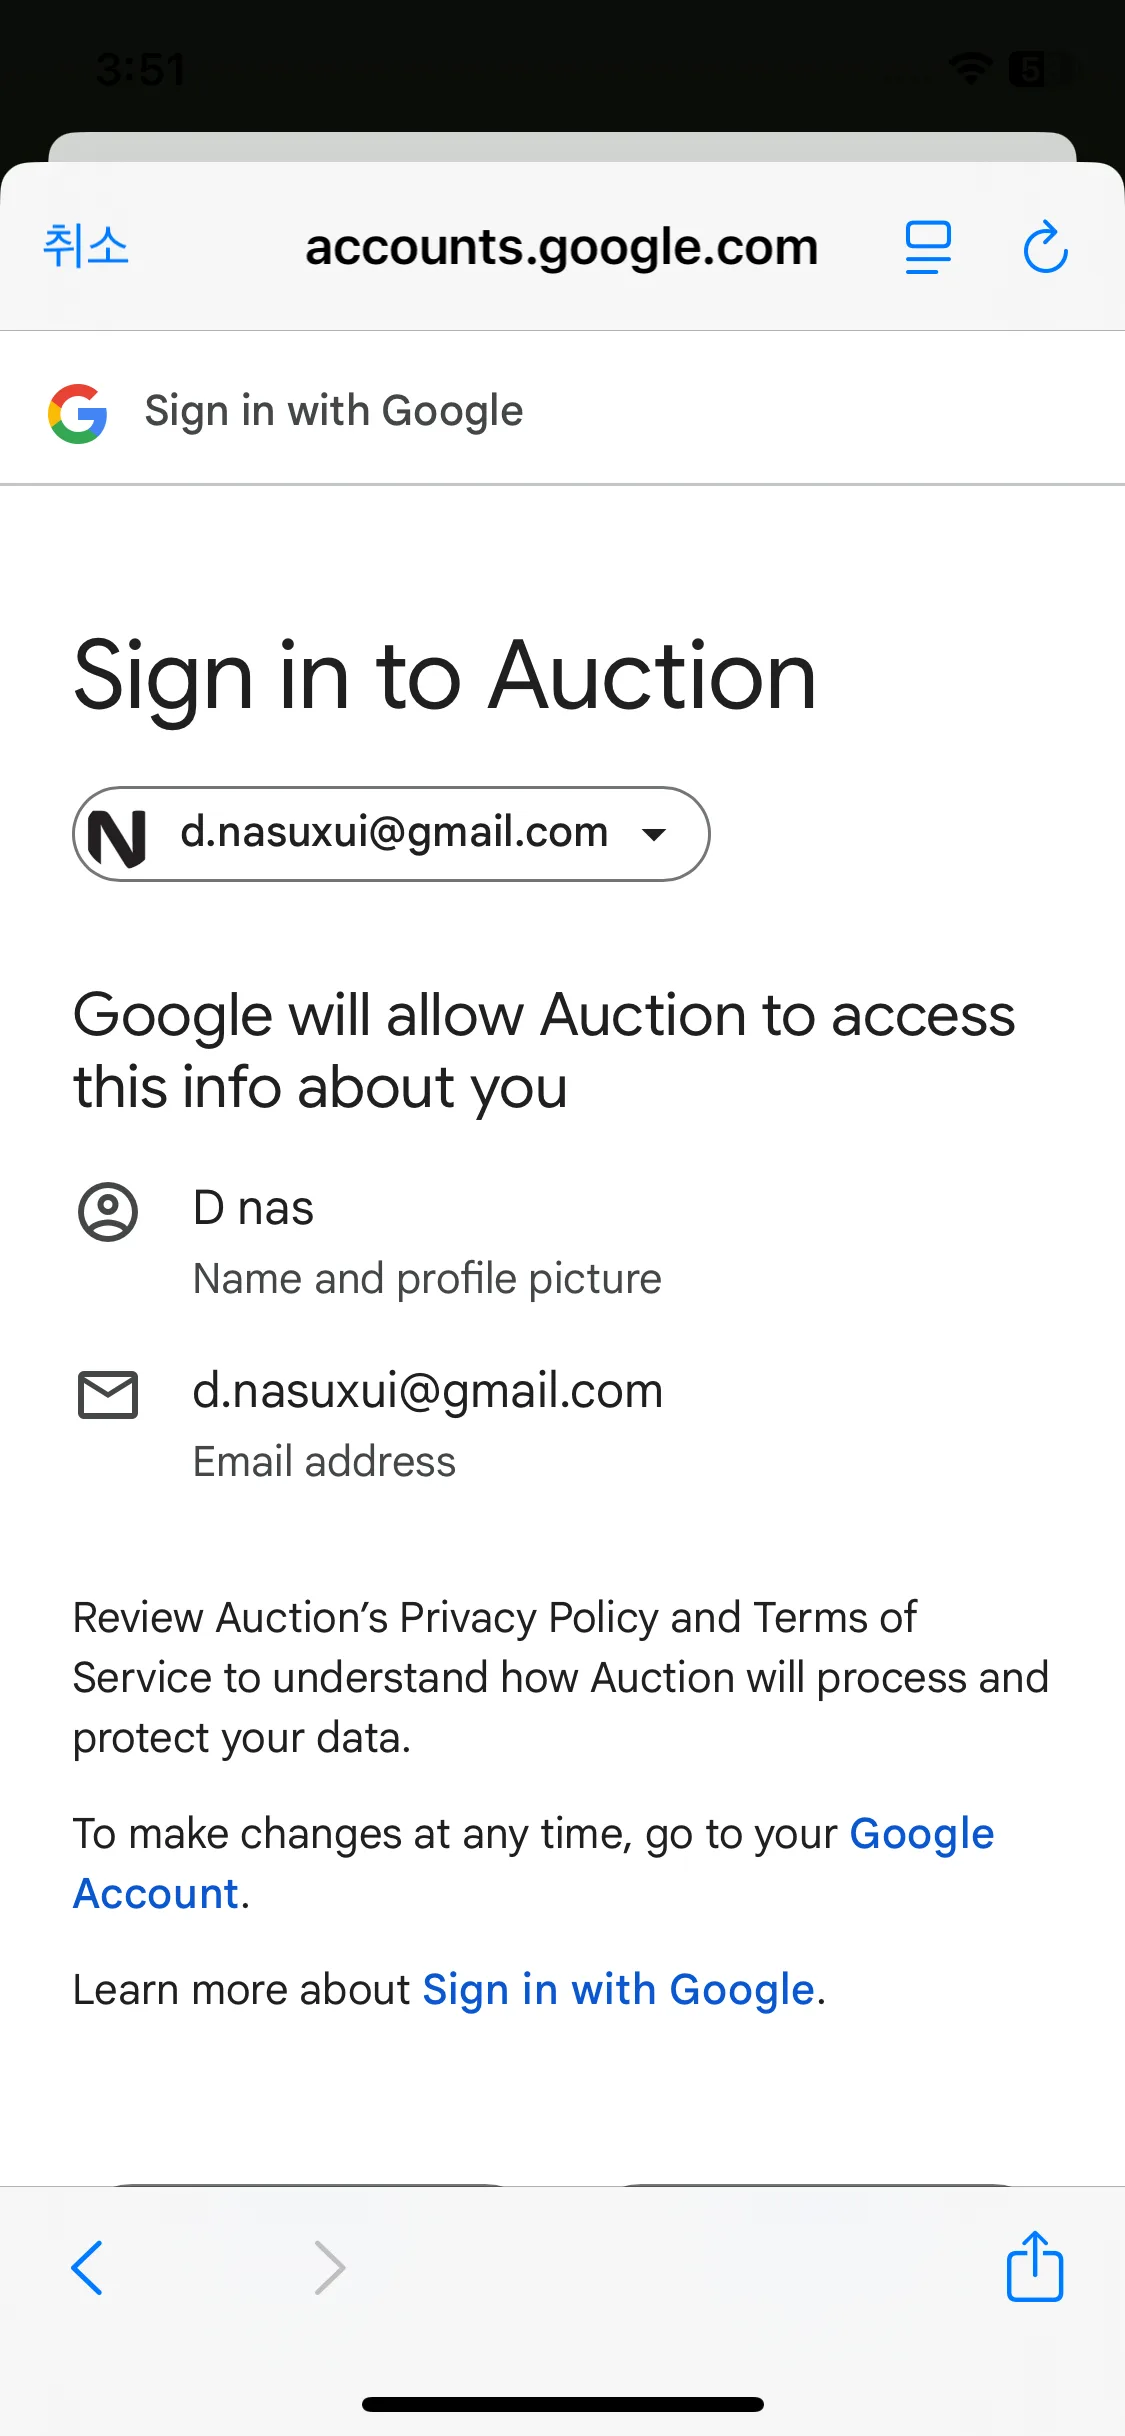Go back with the browser back arrow
Screen dimensions: 1125x2436
(x=87, y=2267)
